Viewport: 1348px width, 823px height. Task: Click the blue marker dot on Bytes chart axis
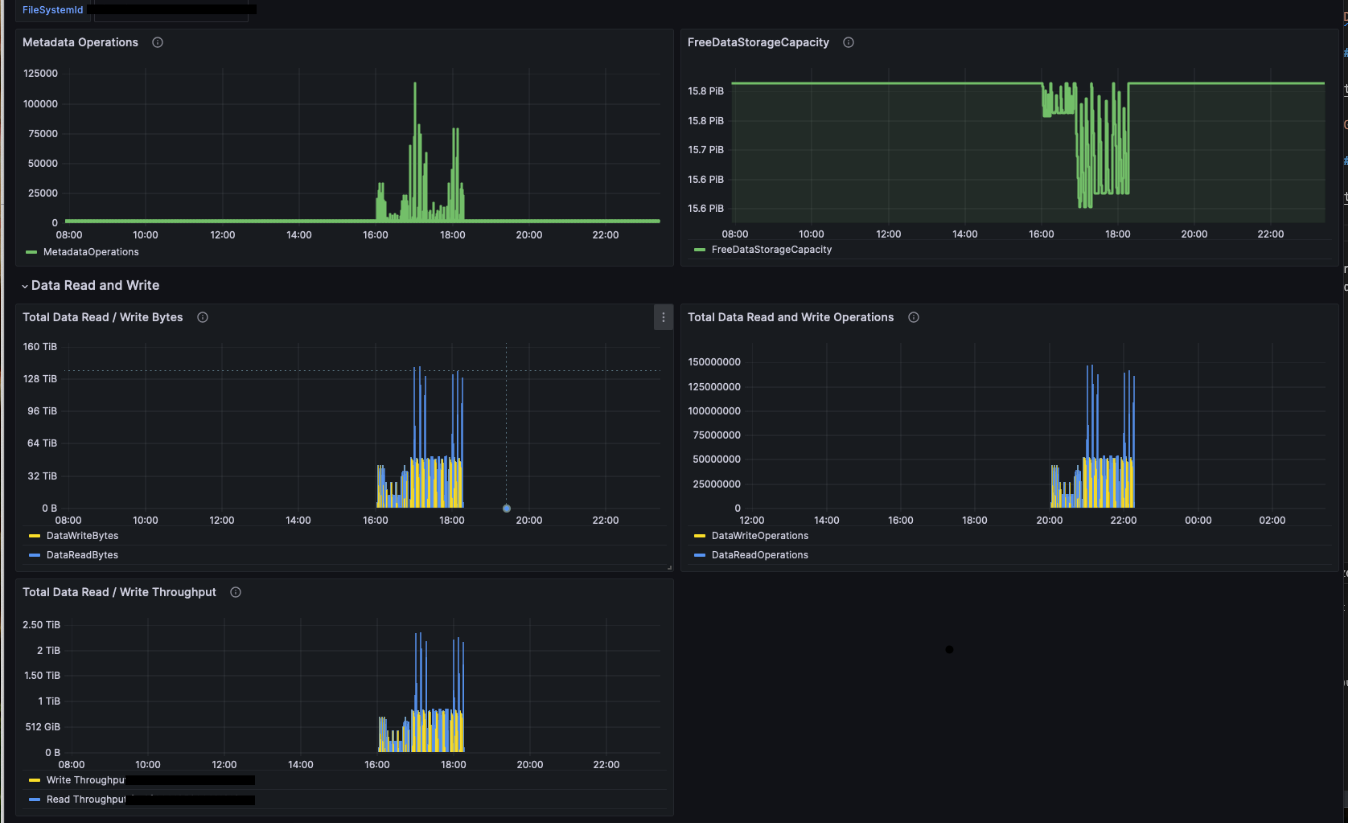[506, 509]
